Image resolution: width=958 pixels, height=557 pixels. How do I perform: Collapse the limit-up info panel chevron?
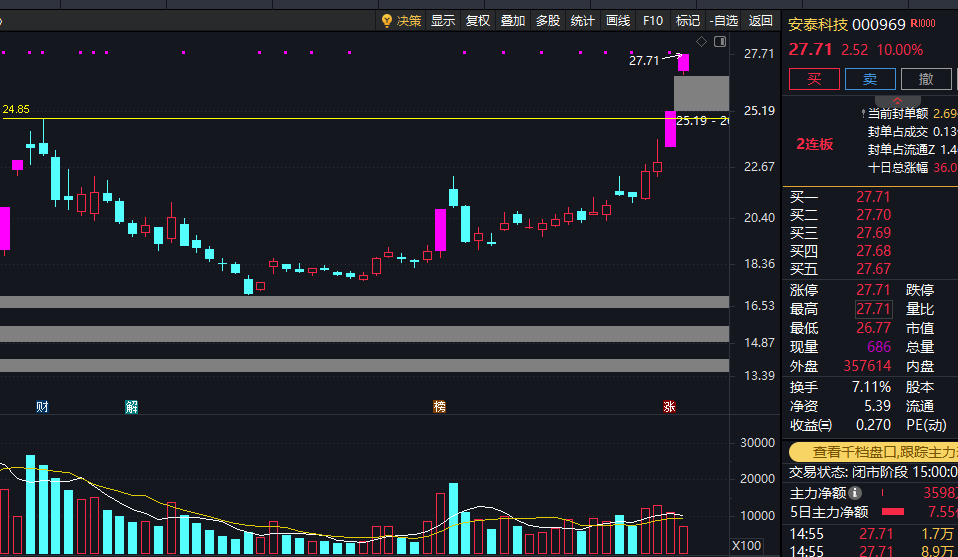pos(898,101)
